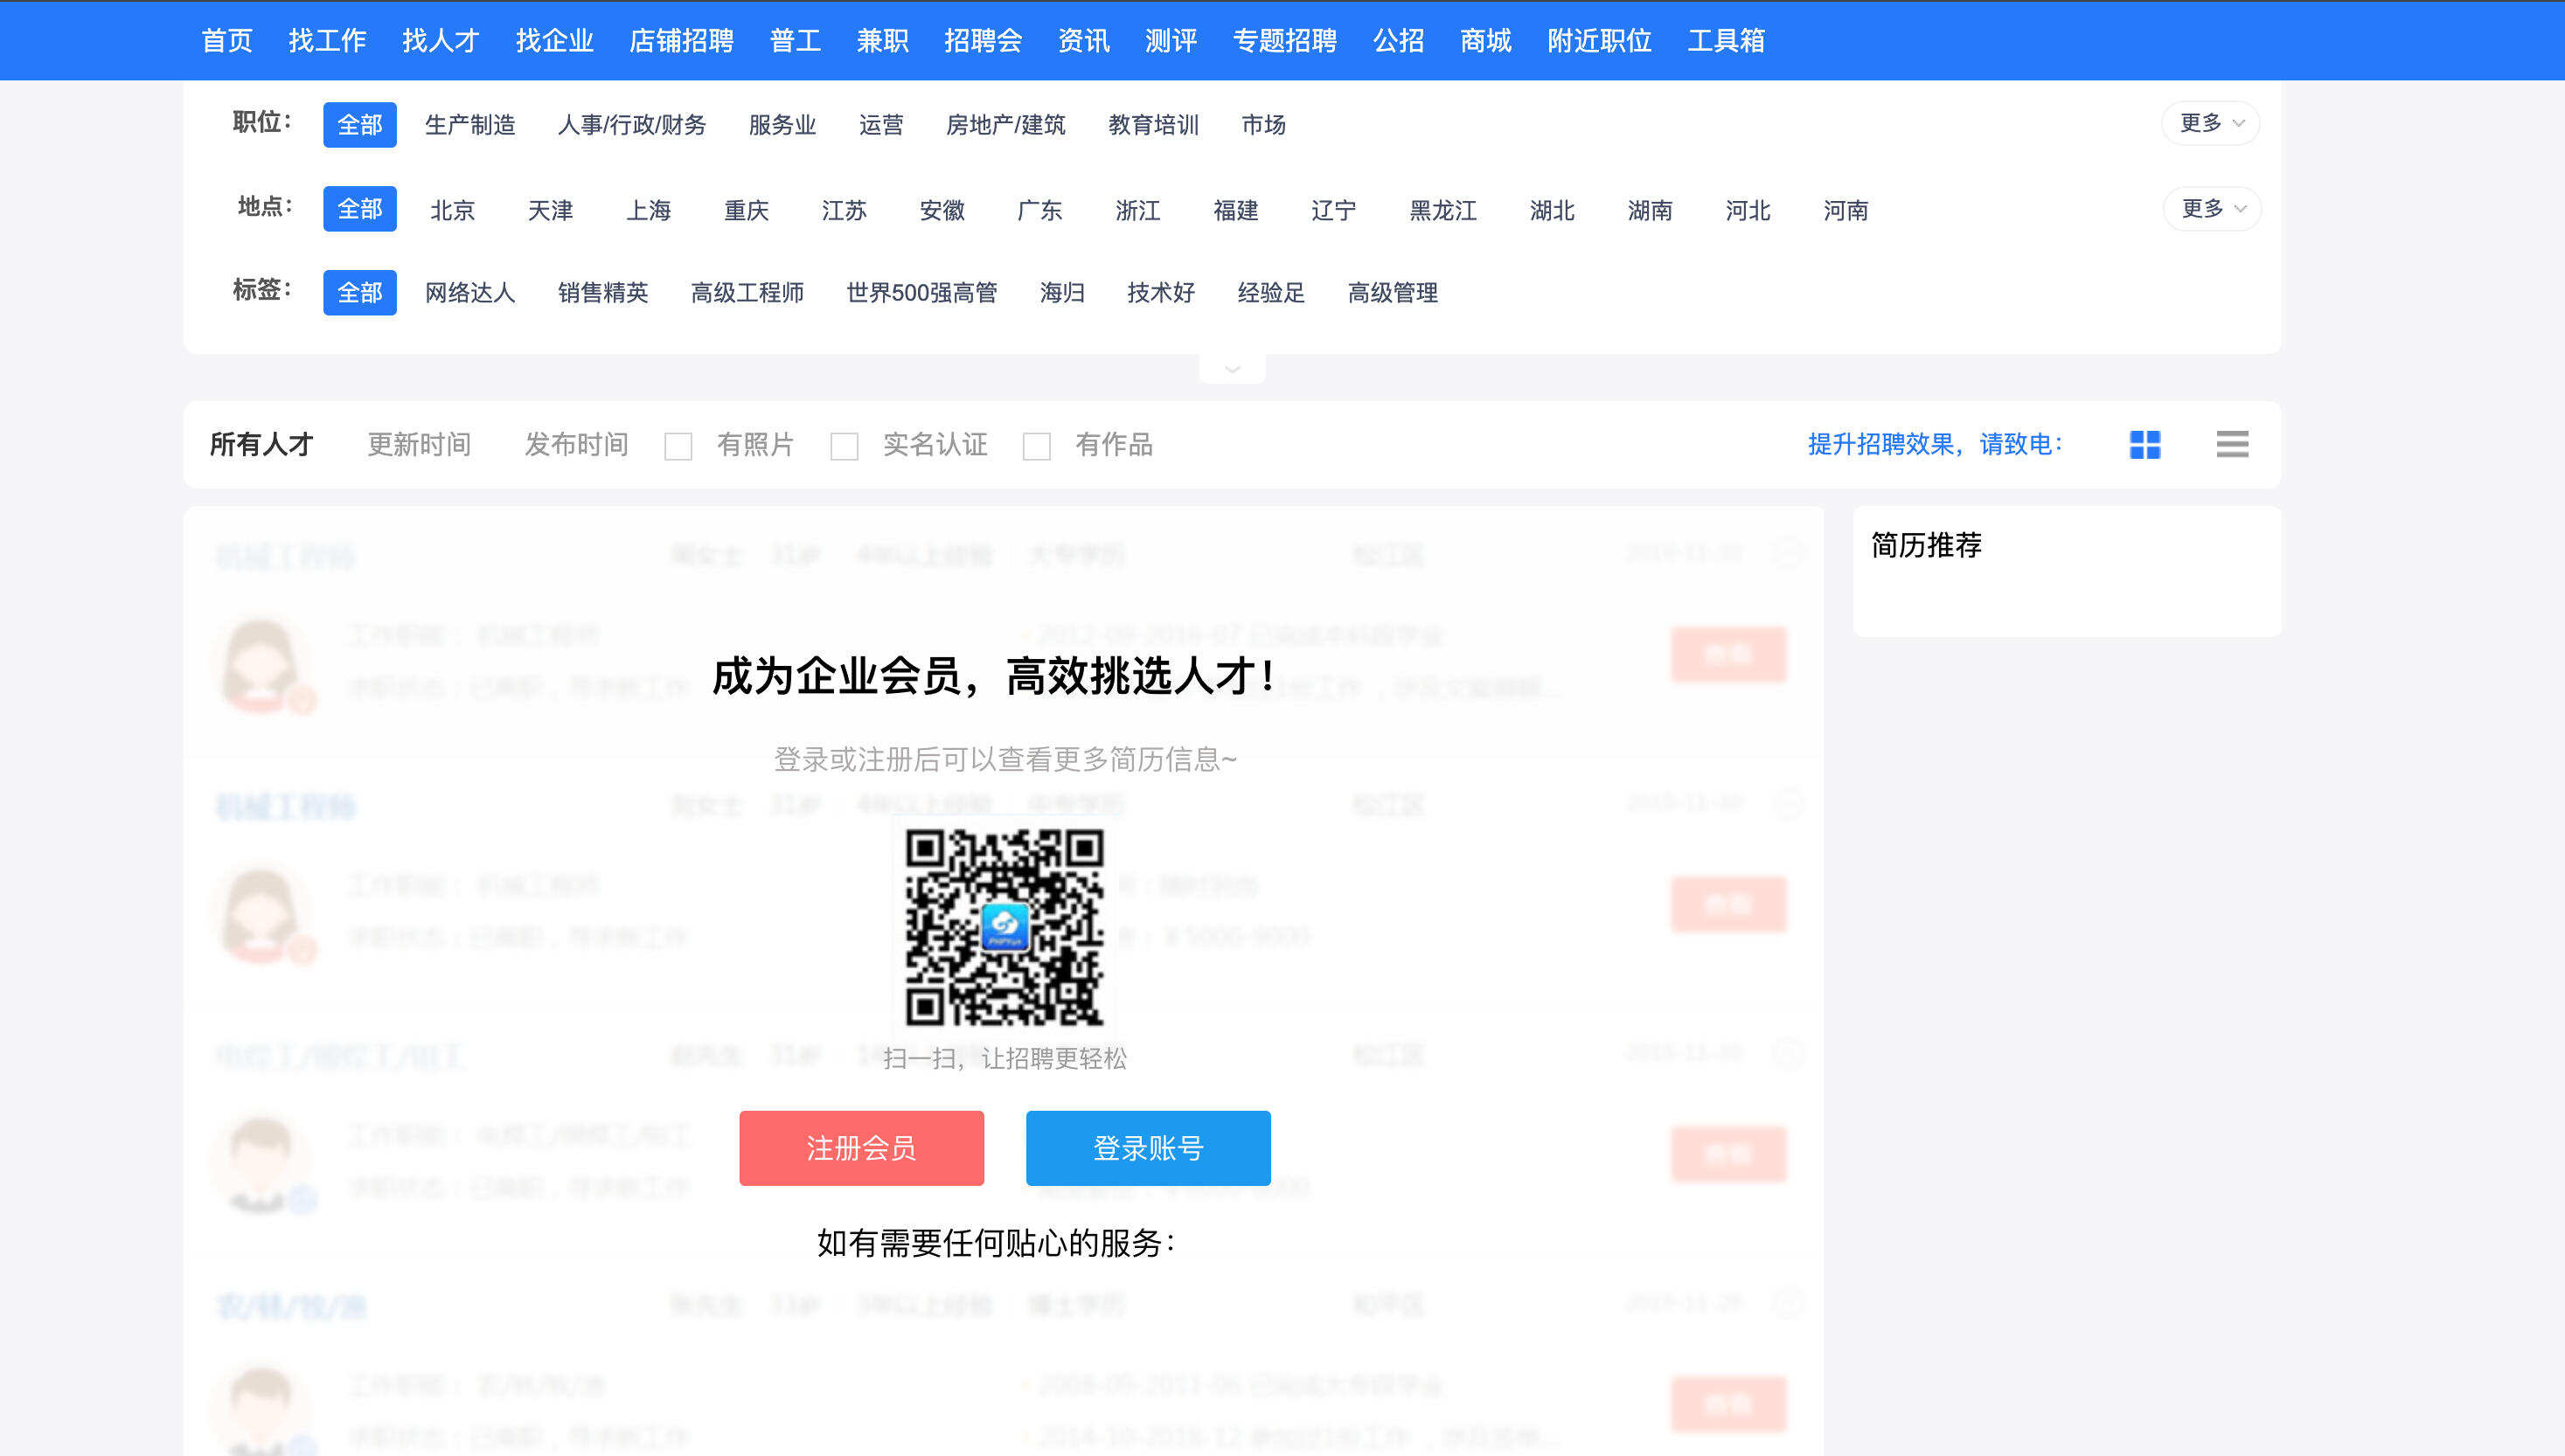Open the 更多 dropdown in the 职位 row
This screenshot has height=1456, width=2565.
tap(2209, 124)
